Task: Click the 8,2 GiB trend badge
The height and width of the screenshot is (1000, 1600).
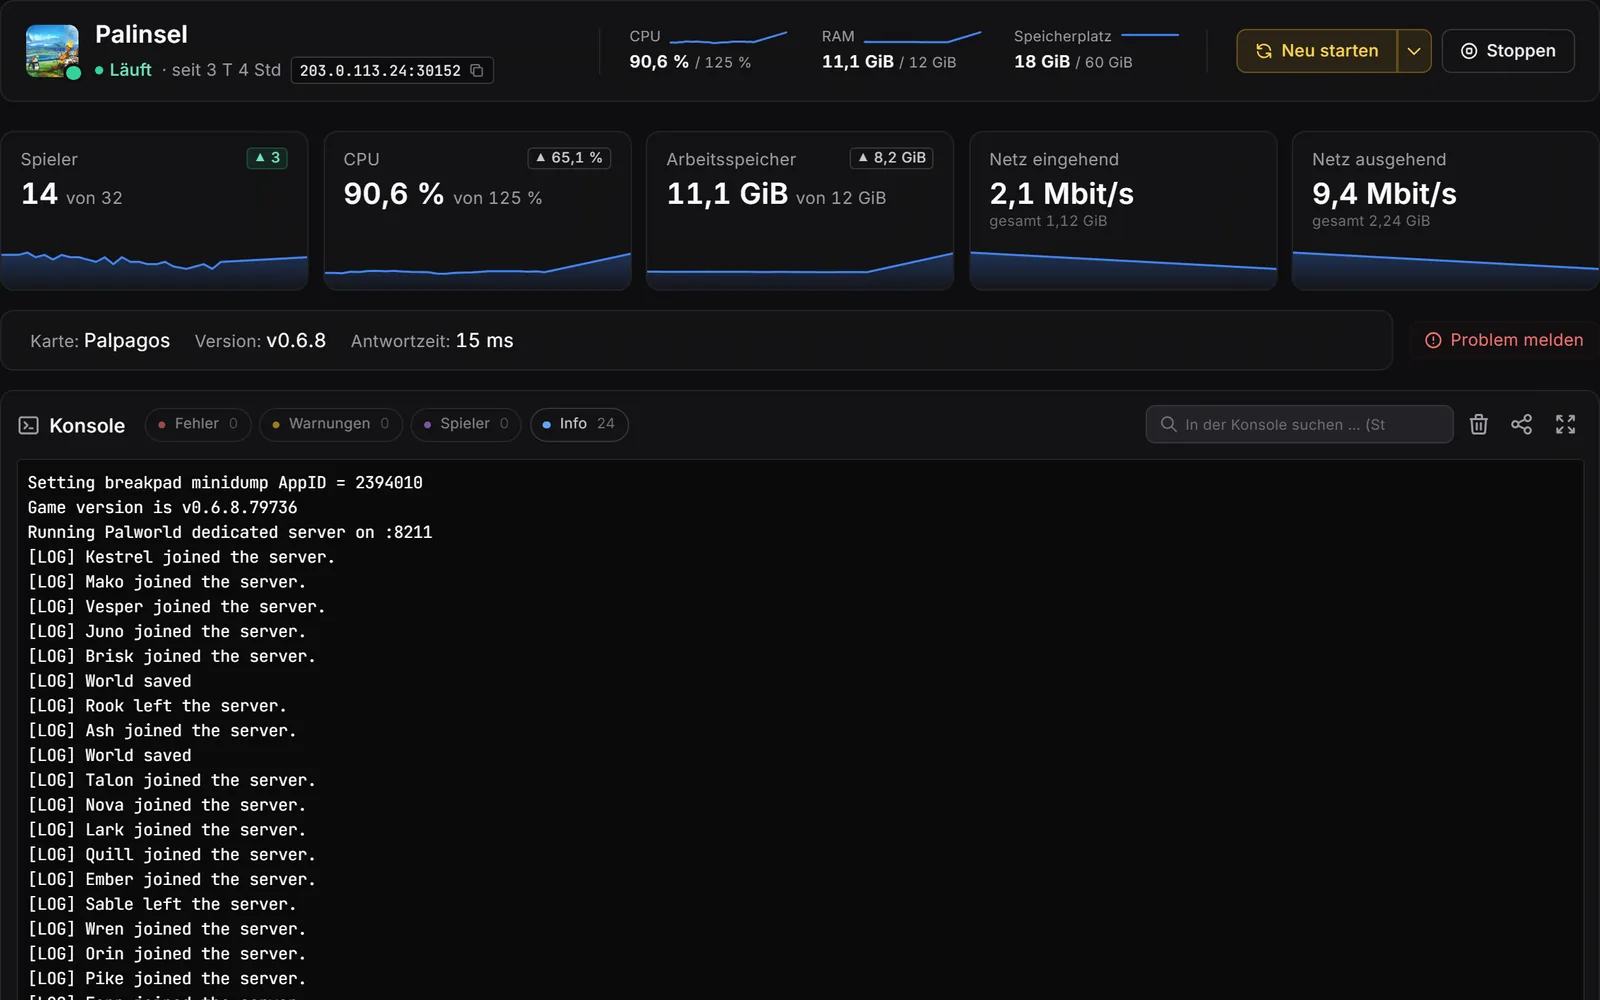Action: (891, 158)
